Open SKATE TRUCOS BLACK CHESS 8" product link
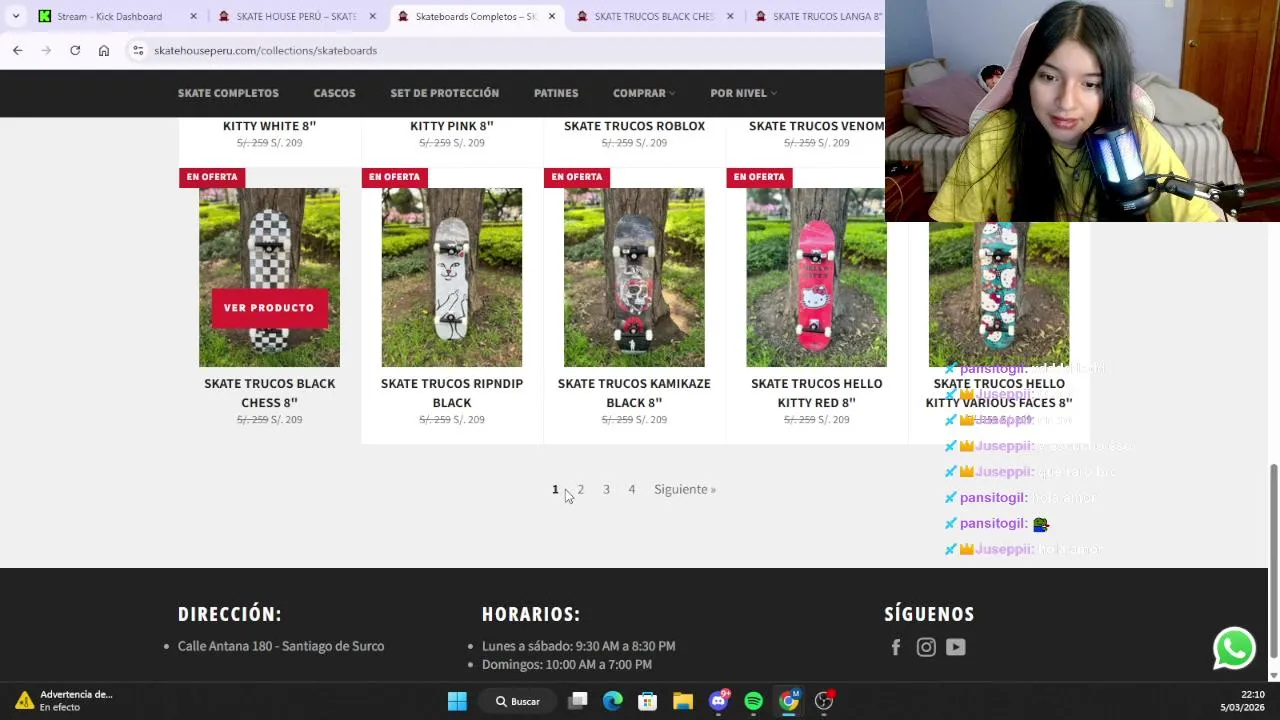 (269, 393)
